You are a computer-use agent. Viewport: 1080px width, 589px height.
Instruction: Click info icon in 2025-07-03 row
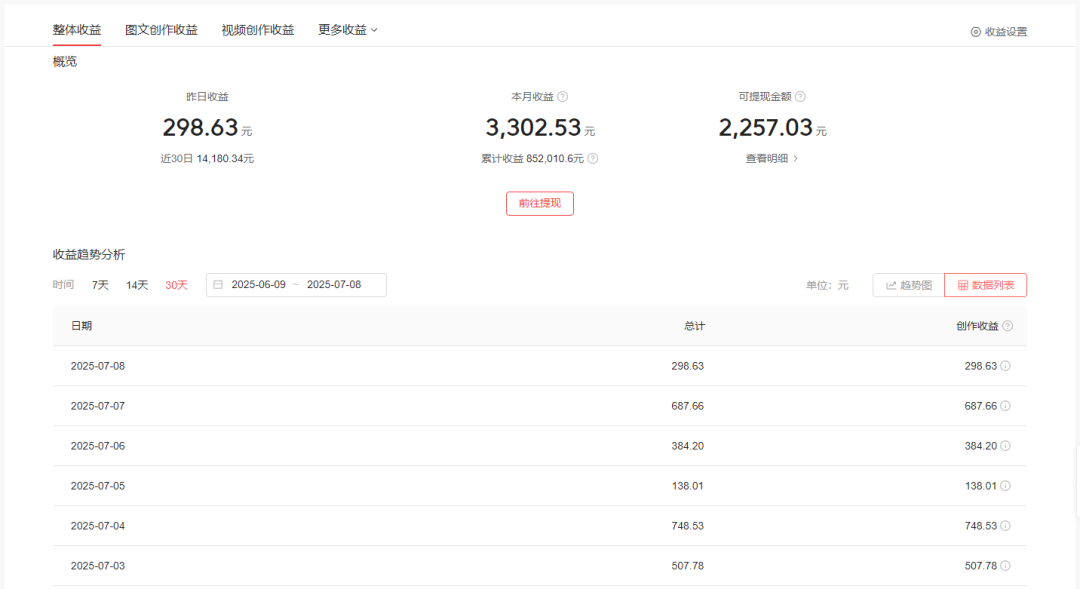coord(1006,566)
